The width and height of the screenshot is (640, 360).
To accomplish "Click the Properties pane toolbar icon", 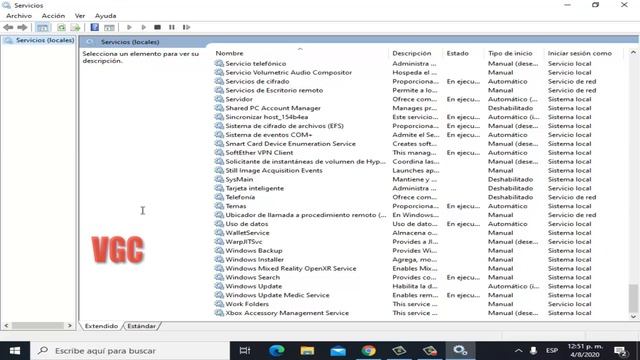I will pos(109,27).
